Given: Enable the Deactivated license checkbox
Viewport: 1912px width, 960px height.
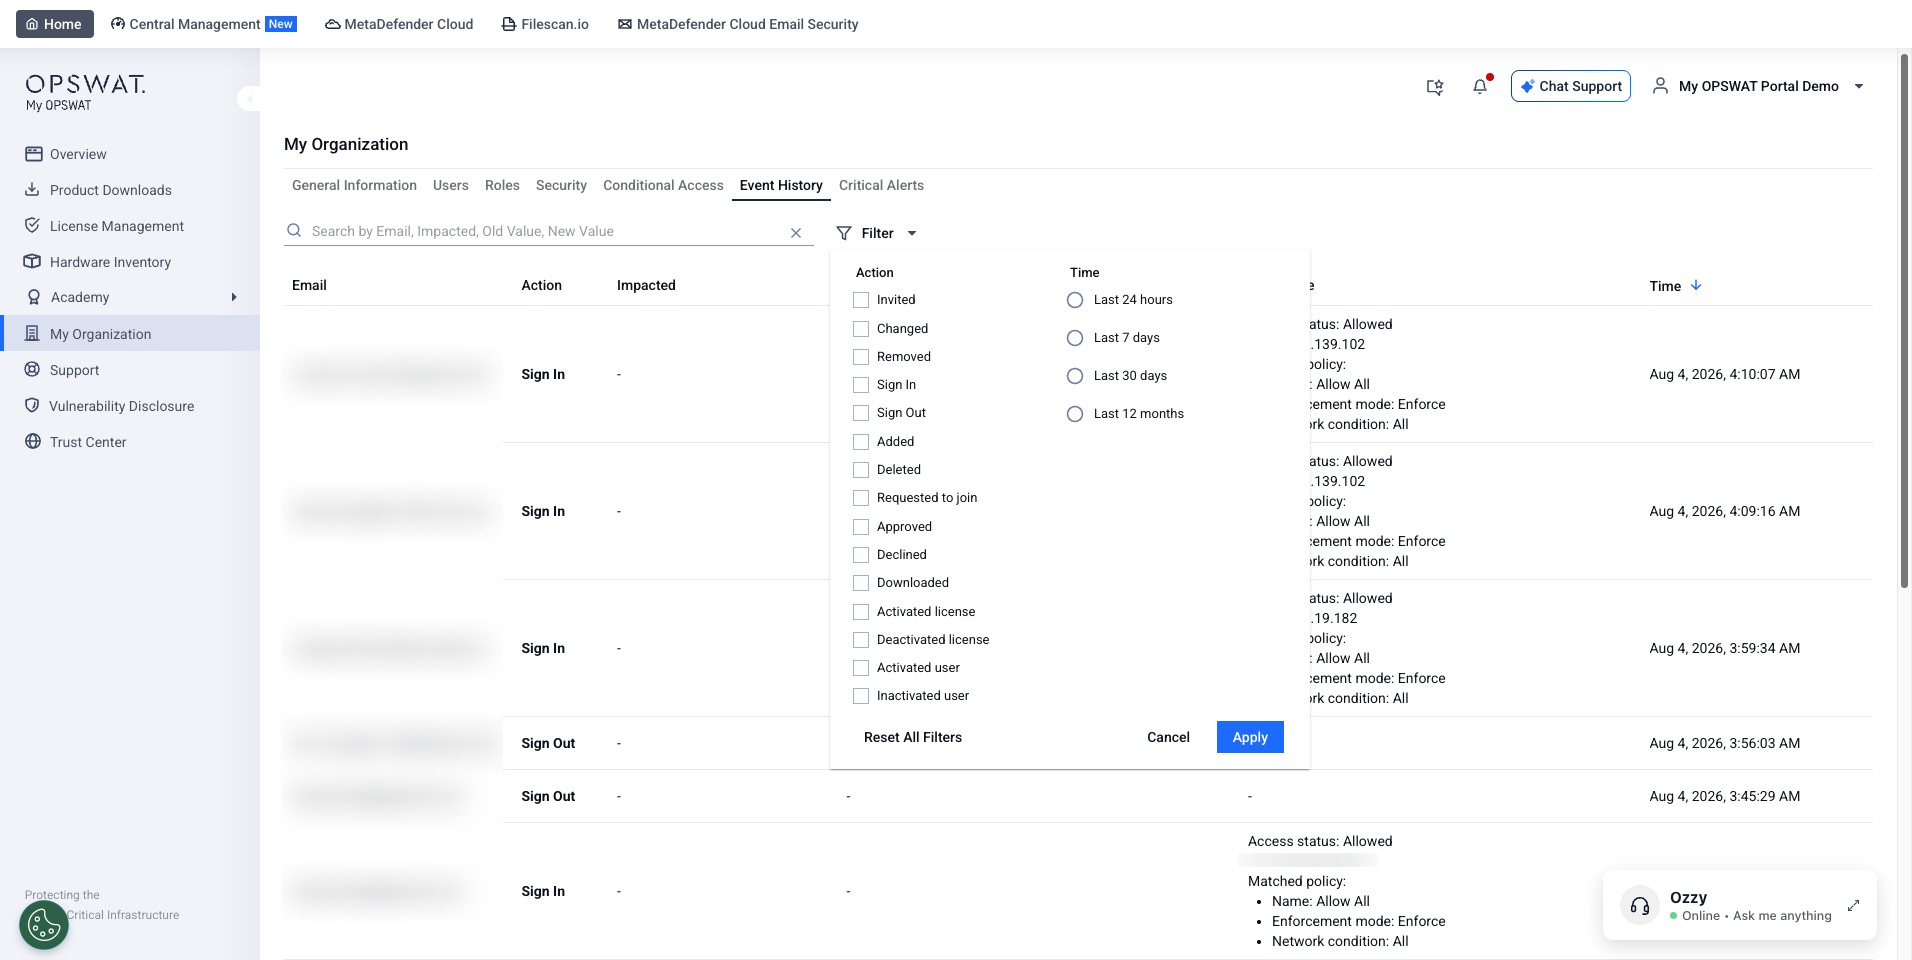Looking at the screenshot, I should (x=861, y=640).
